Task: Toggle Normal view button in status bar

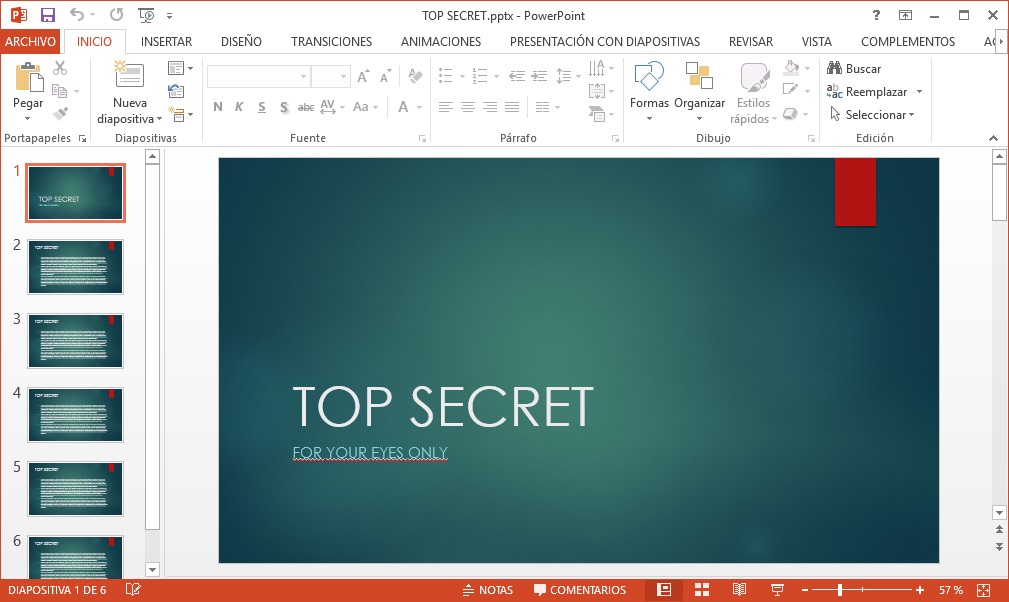Action: pyautogui.click(x=663, y=590)
